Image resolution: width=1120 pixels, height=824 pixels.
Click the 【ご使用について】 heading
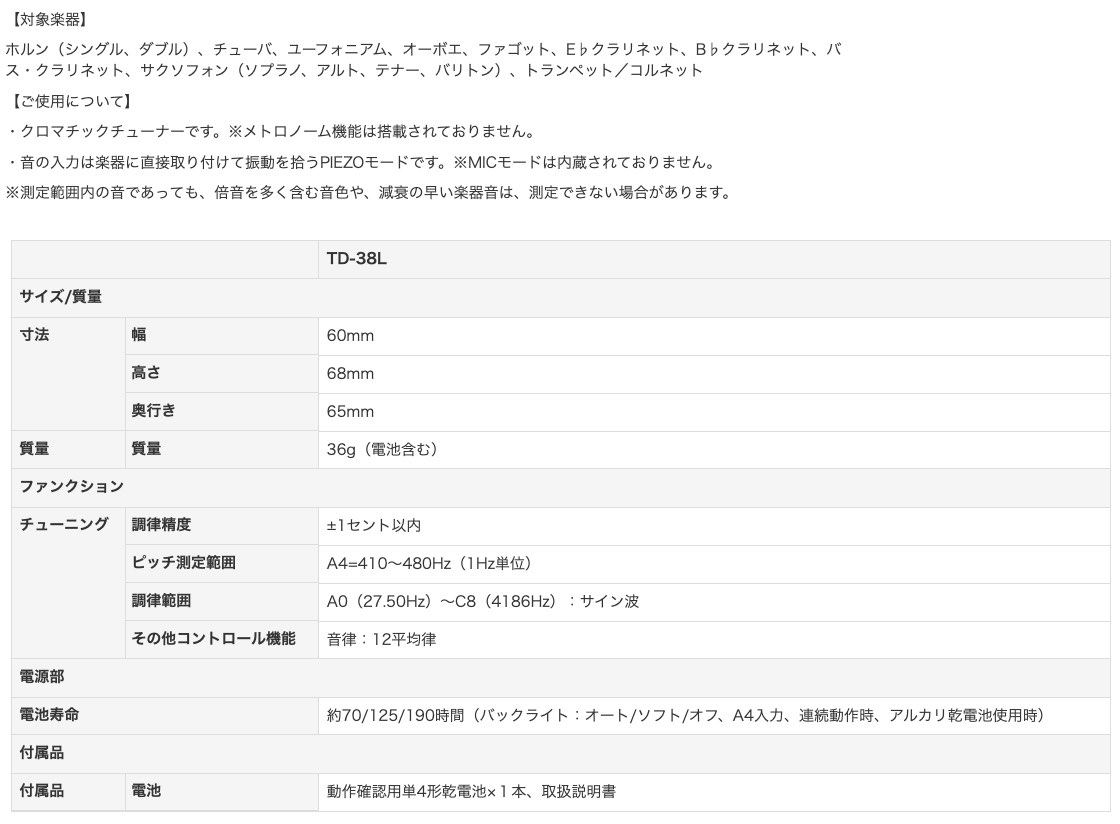click(70, 101)
